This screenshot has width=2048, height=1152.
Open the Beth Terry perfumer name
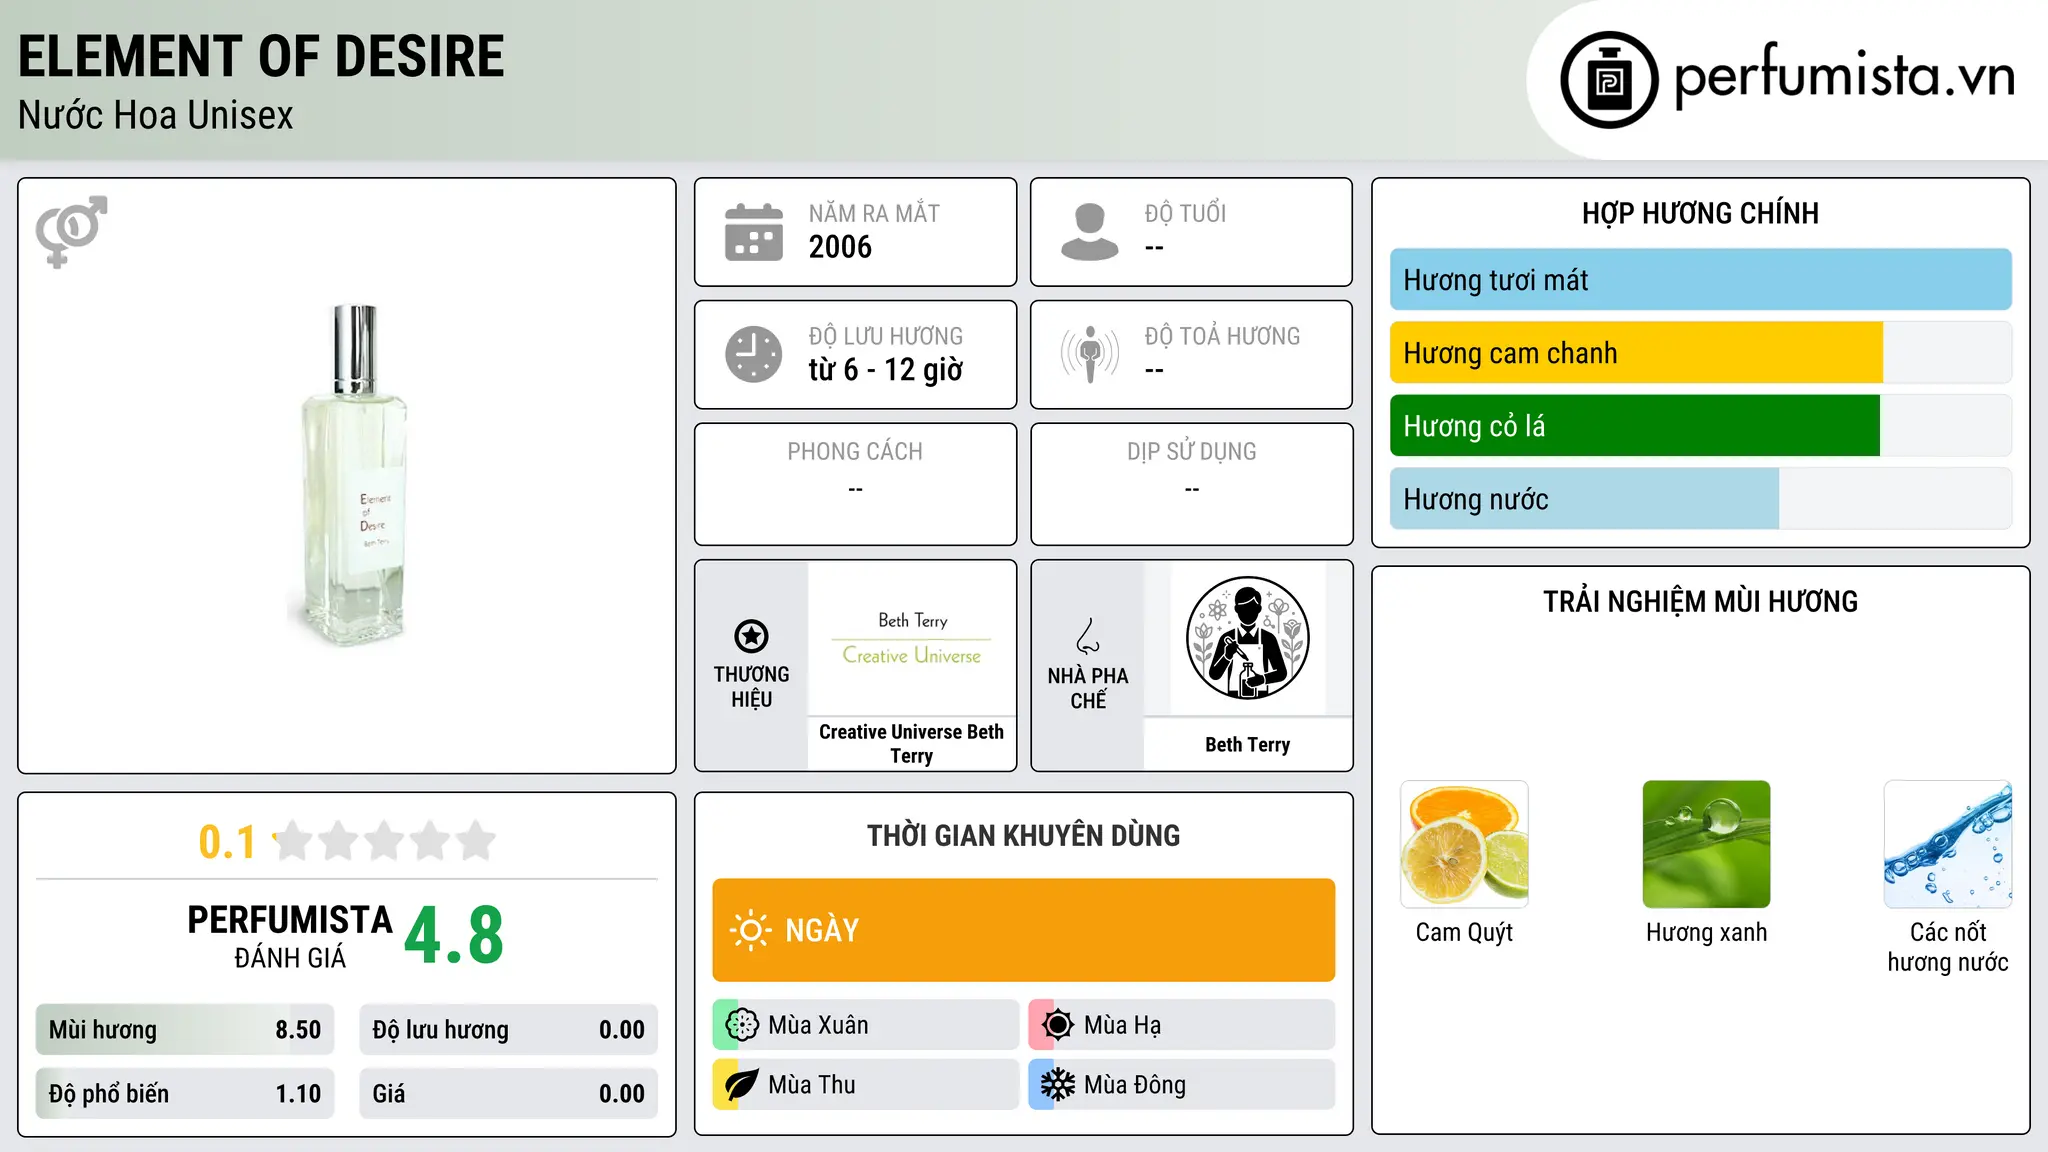[x=1248, y=744]
